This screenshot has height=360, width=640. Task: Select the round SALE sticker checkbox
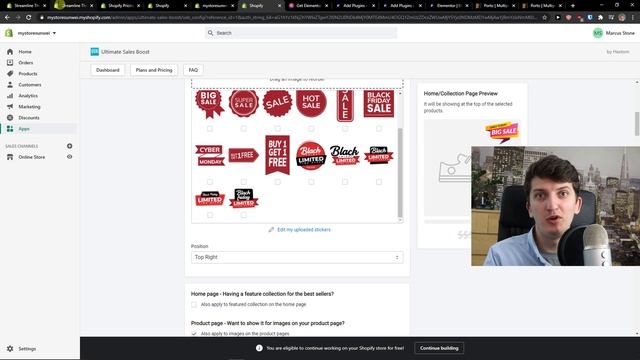(278, 129)
